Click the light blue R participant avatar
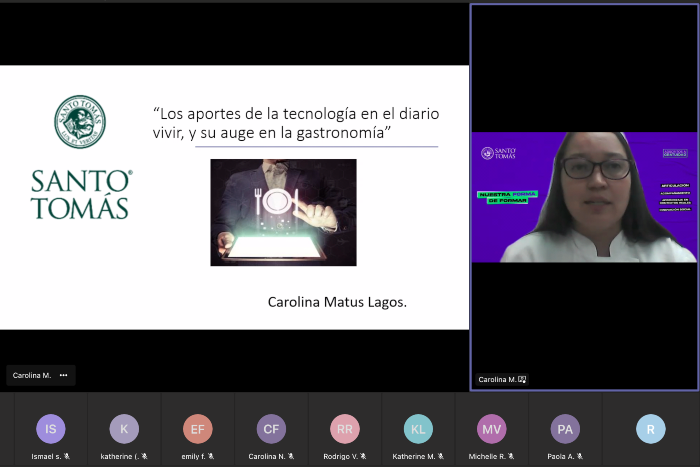 [650, 429]
